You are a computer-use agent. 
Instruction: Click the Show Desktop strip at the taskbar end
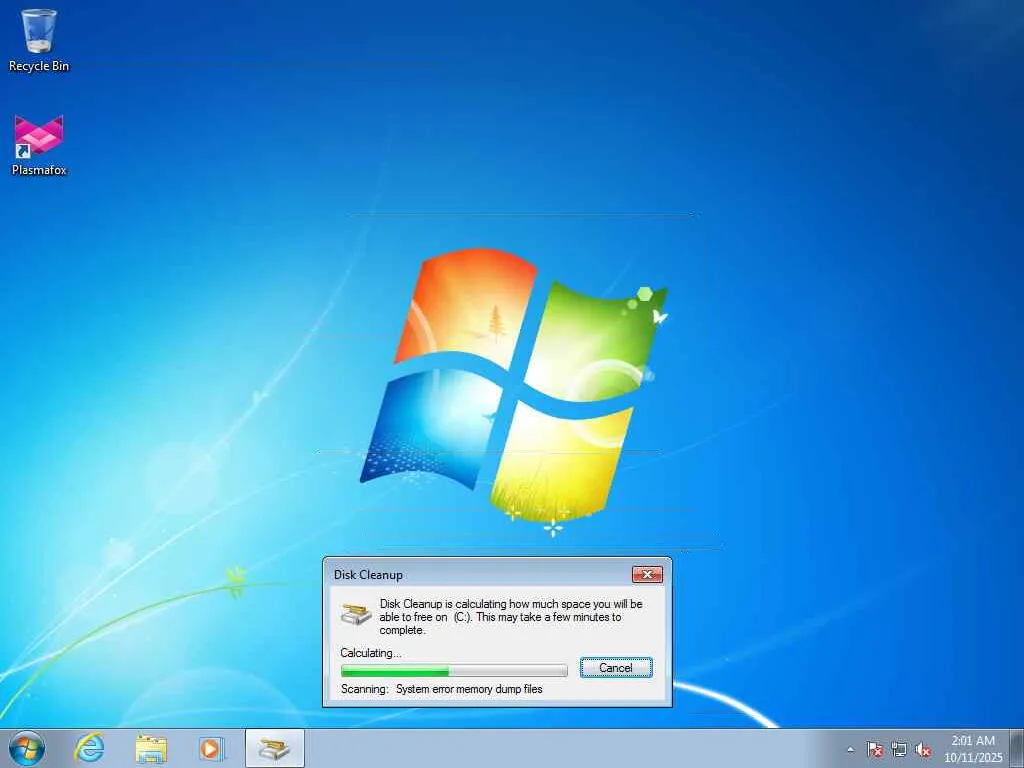pos(1018,748)
